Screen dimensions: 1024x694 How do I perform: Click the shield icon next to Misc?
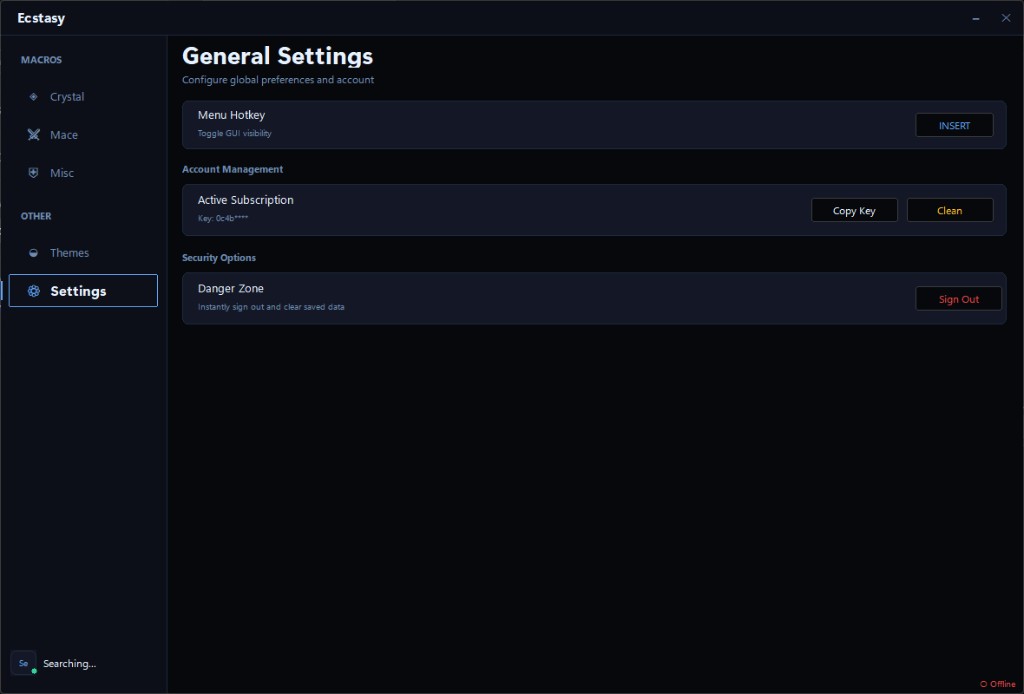(x=33, y=172)
